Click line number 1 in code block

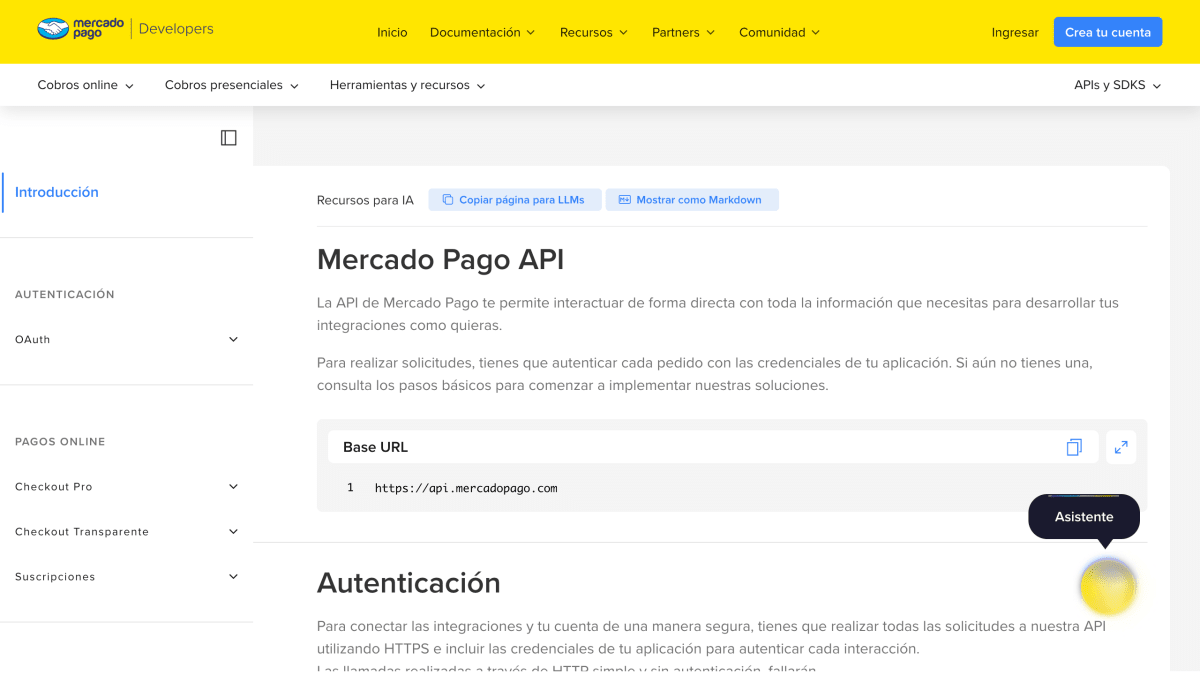coord(350,488)
